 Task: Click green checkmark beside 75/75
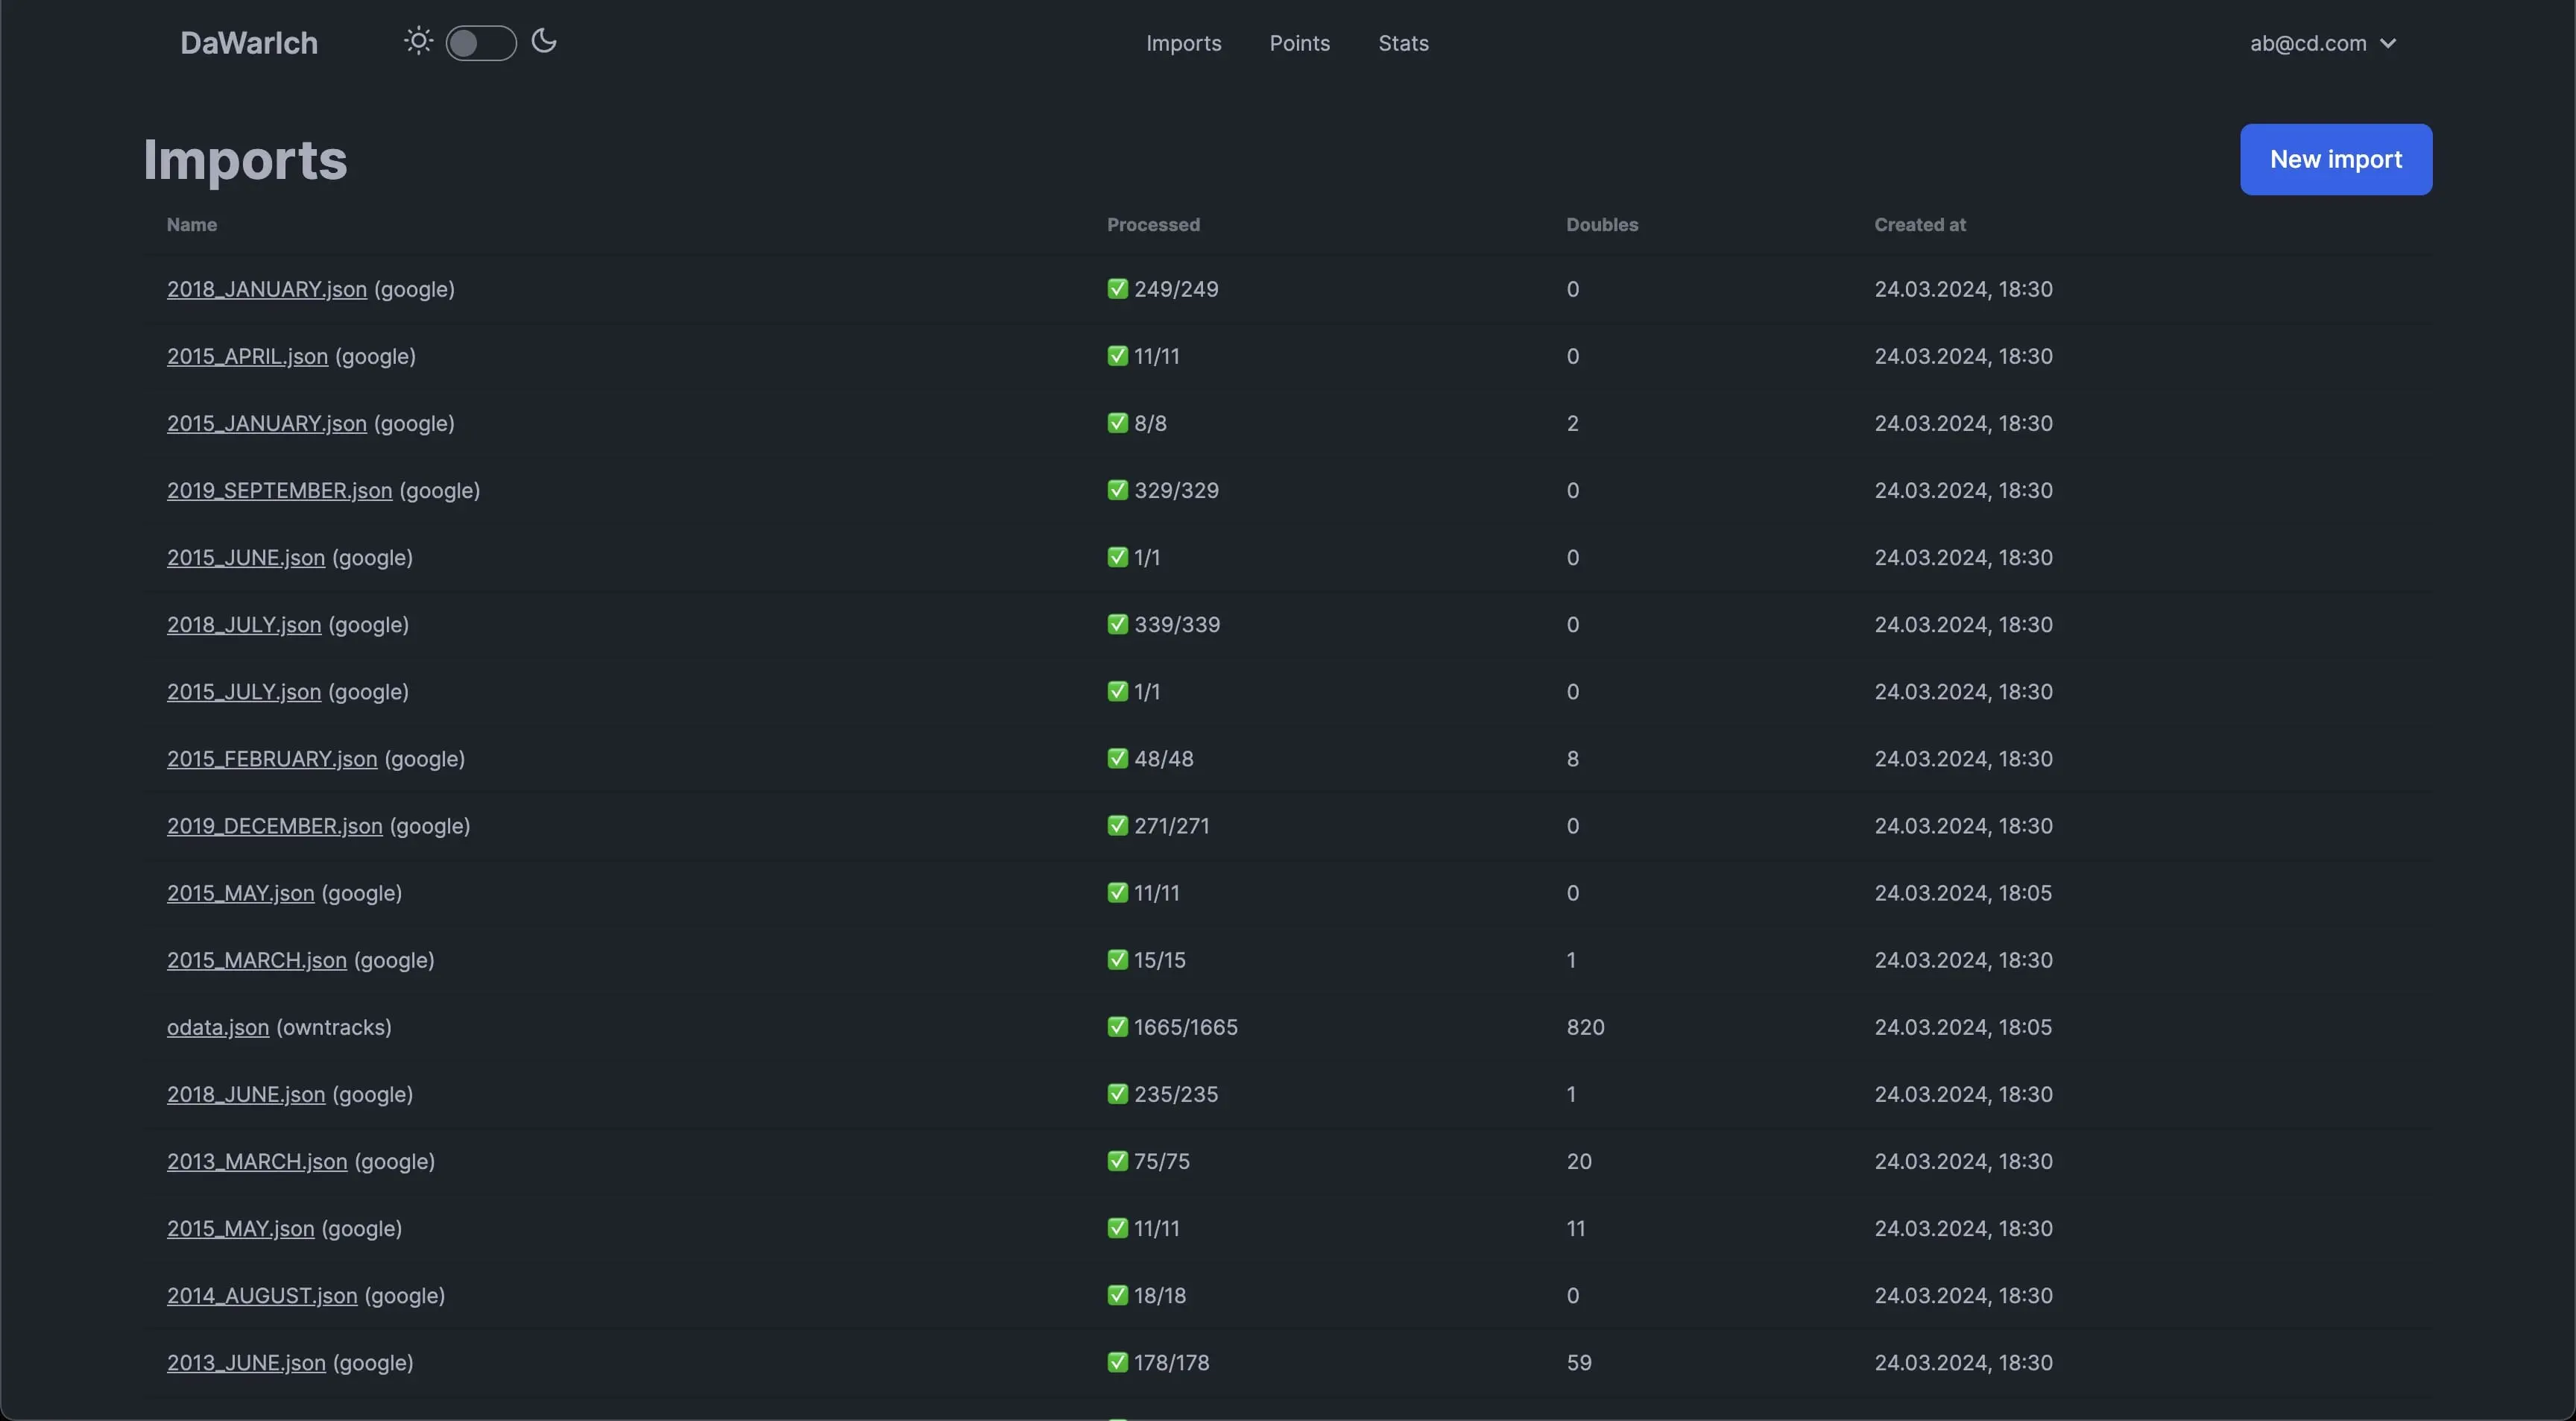tap(1117, 1161)
